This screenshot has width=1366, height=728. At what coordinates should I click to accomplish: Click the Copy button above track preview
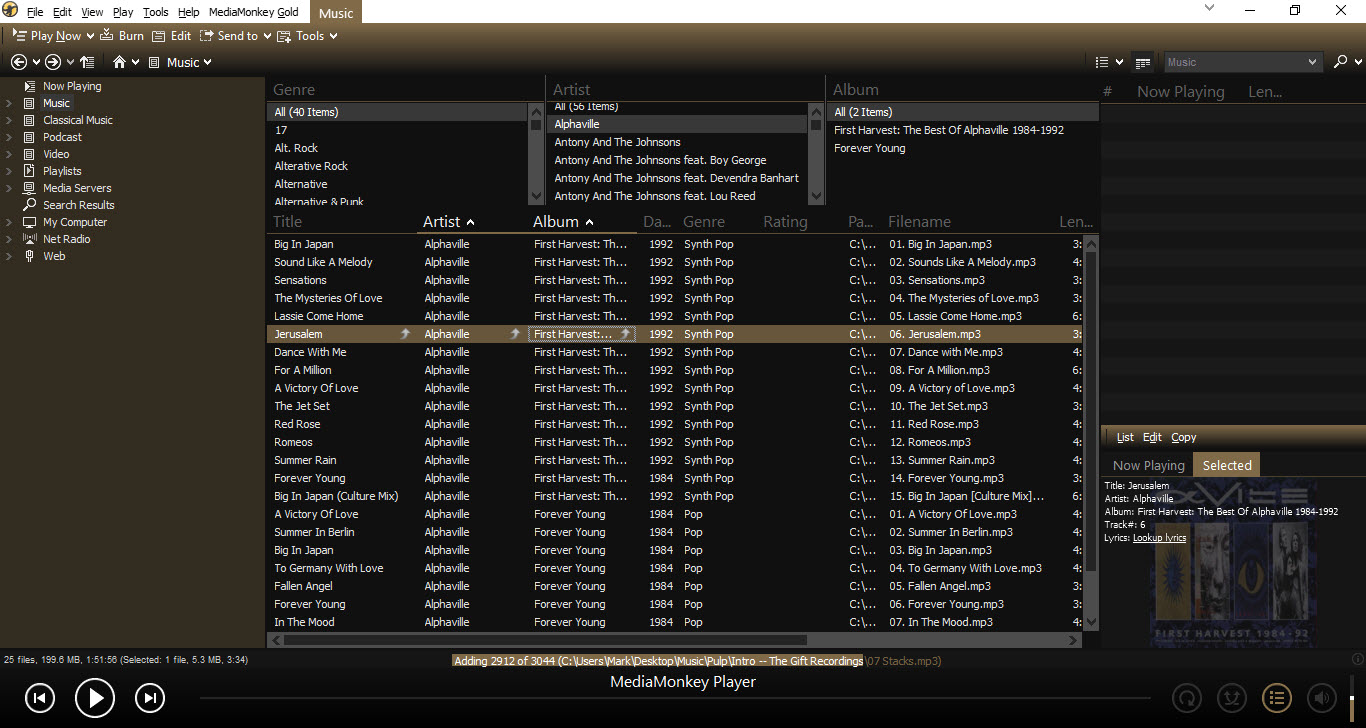coord(1184,437)
